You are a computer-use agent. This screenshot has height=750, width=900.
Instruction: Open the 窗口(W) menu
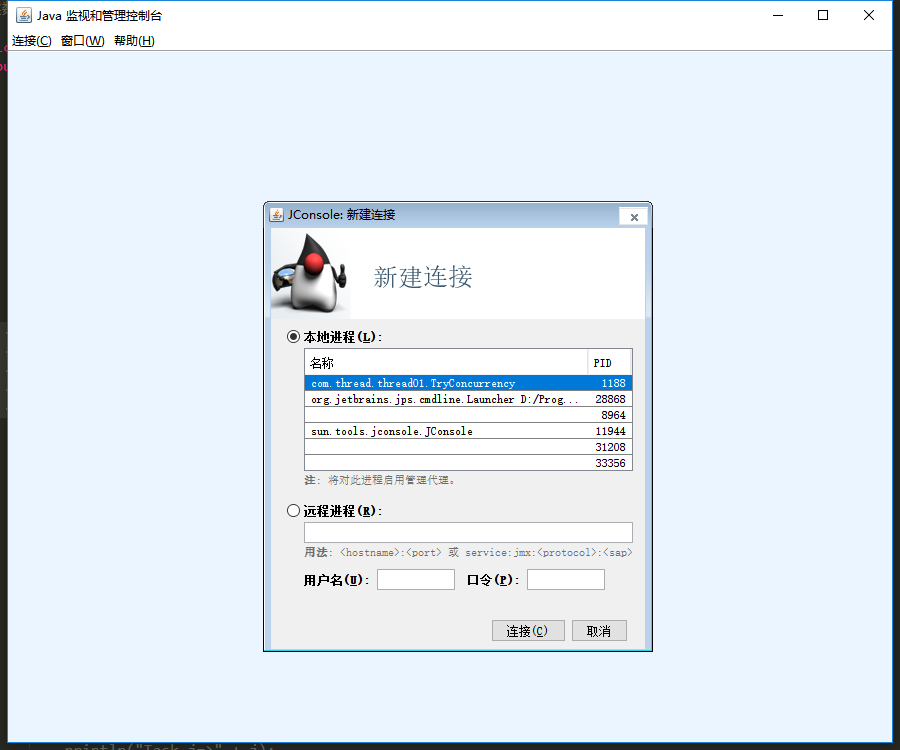83,41
